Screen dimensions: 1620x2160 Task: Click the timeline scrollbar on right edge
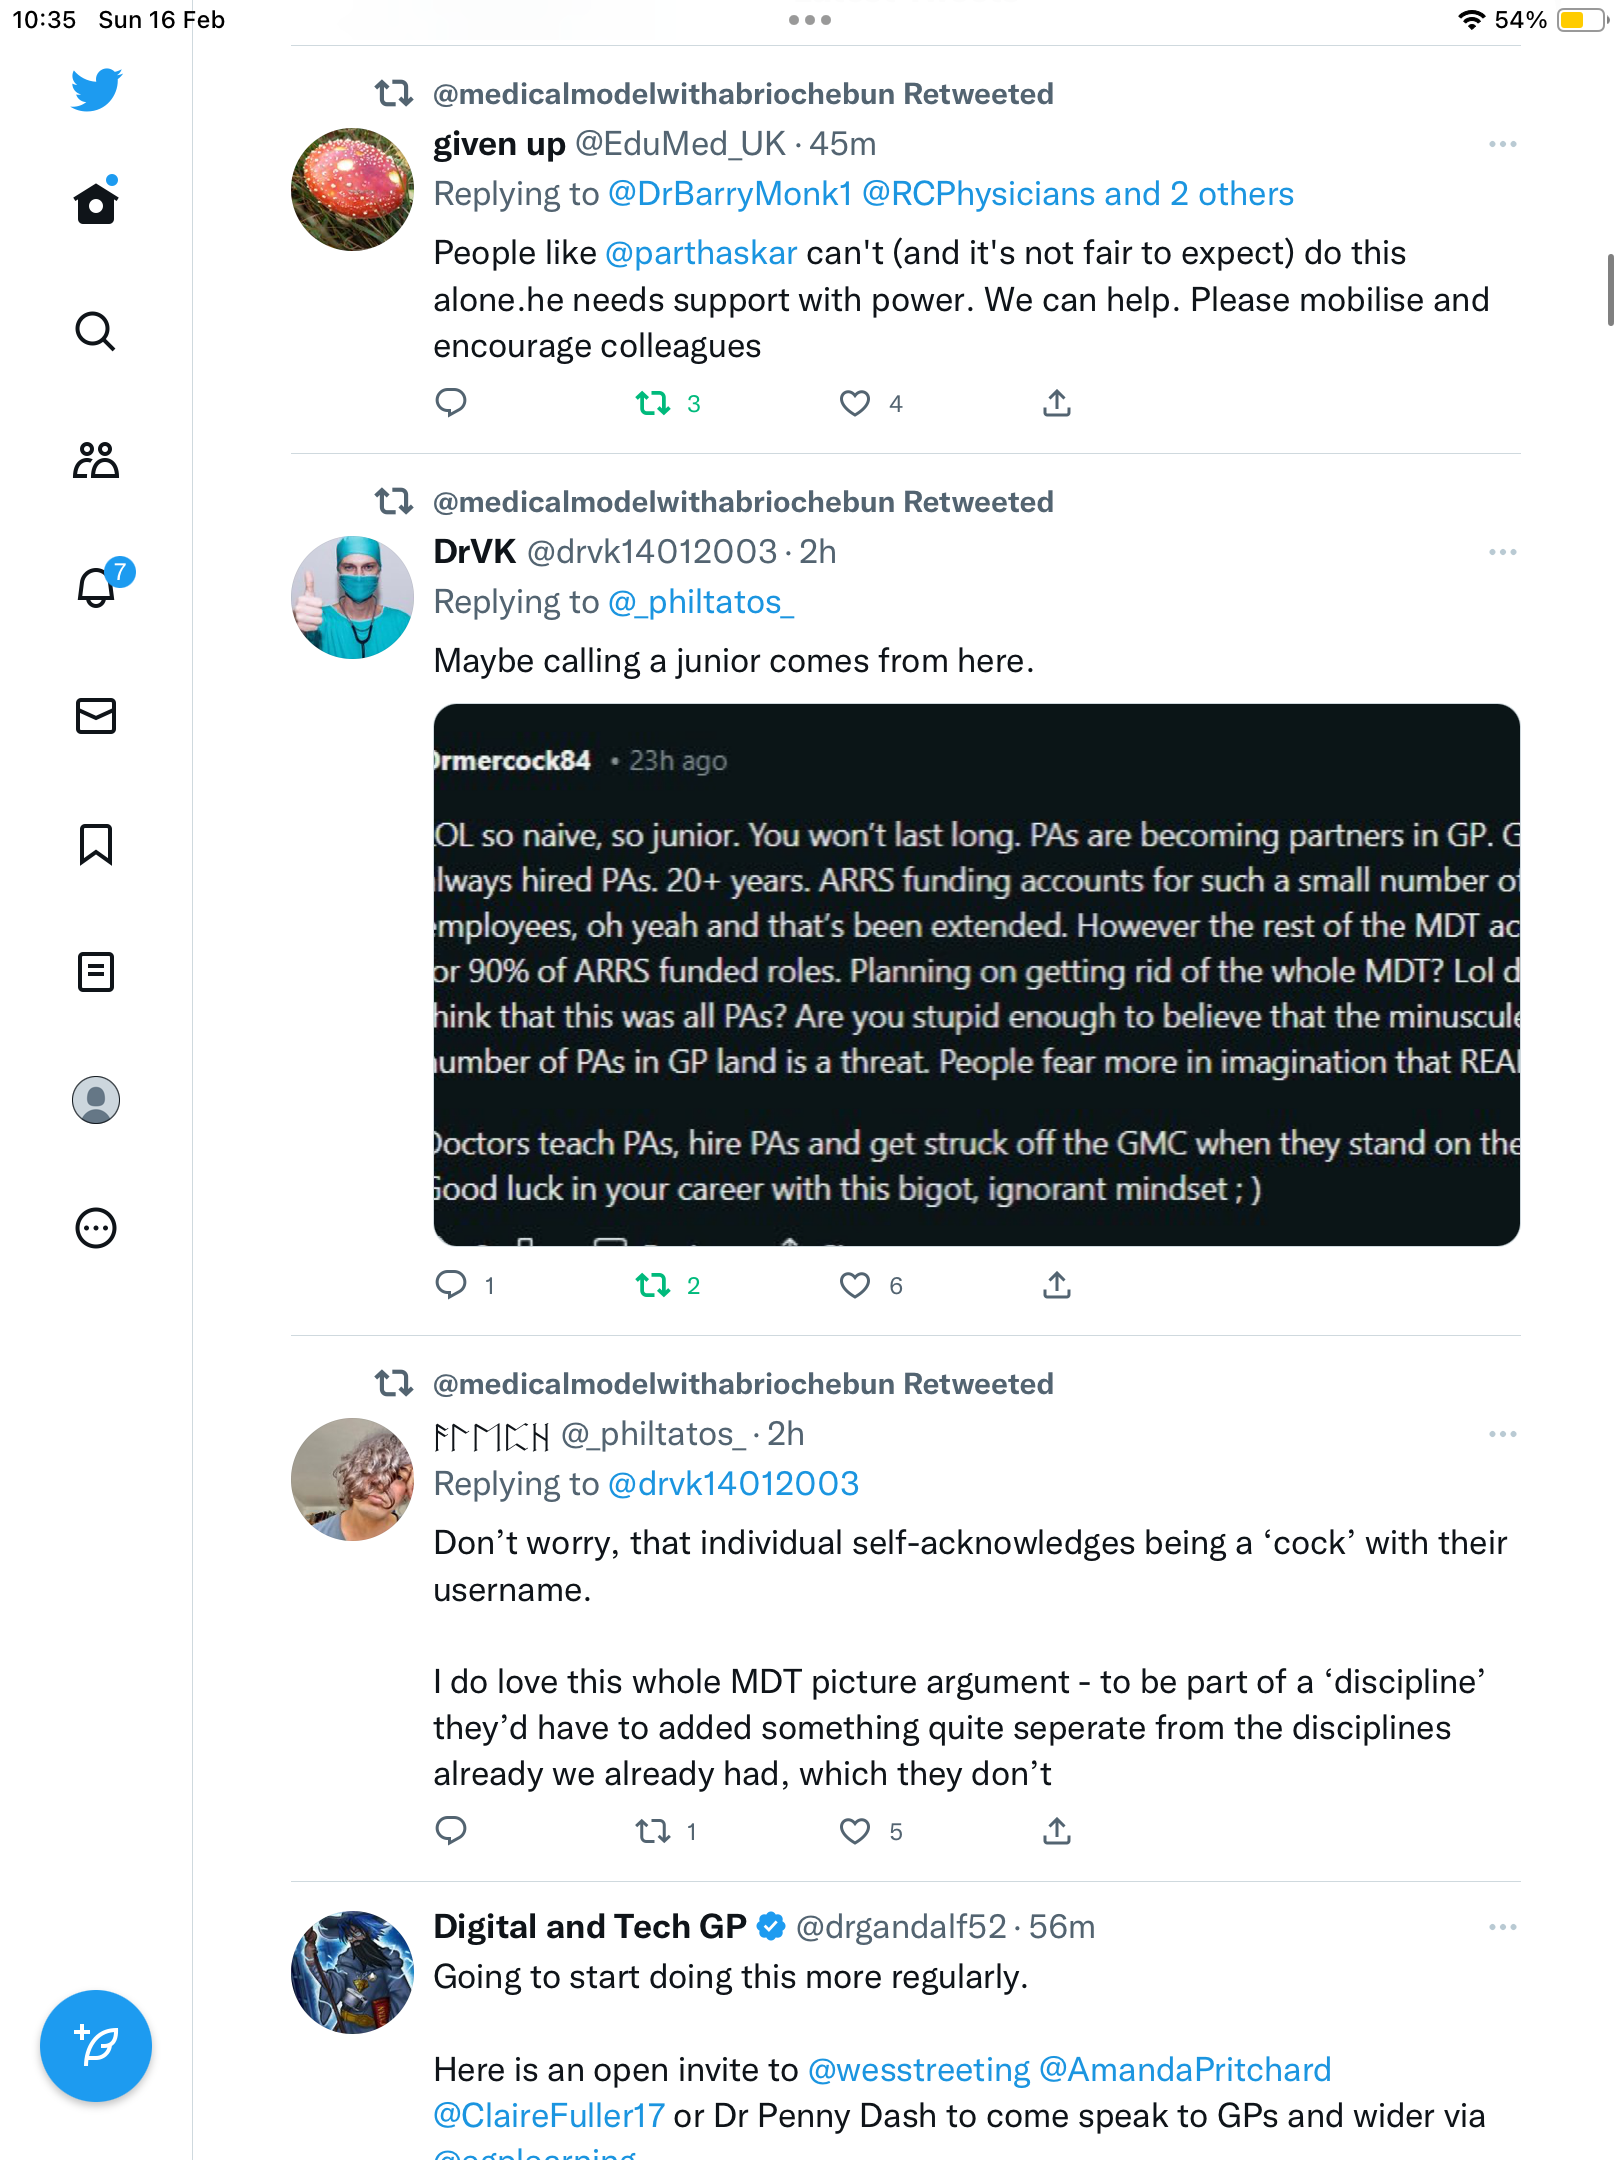pyautogui.click(x=1611, y=290)
